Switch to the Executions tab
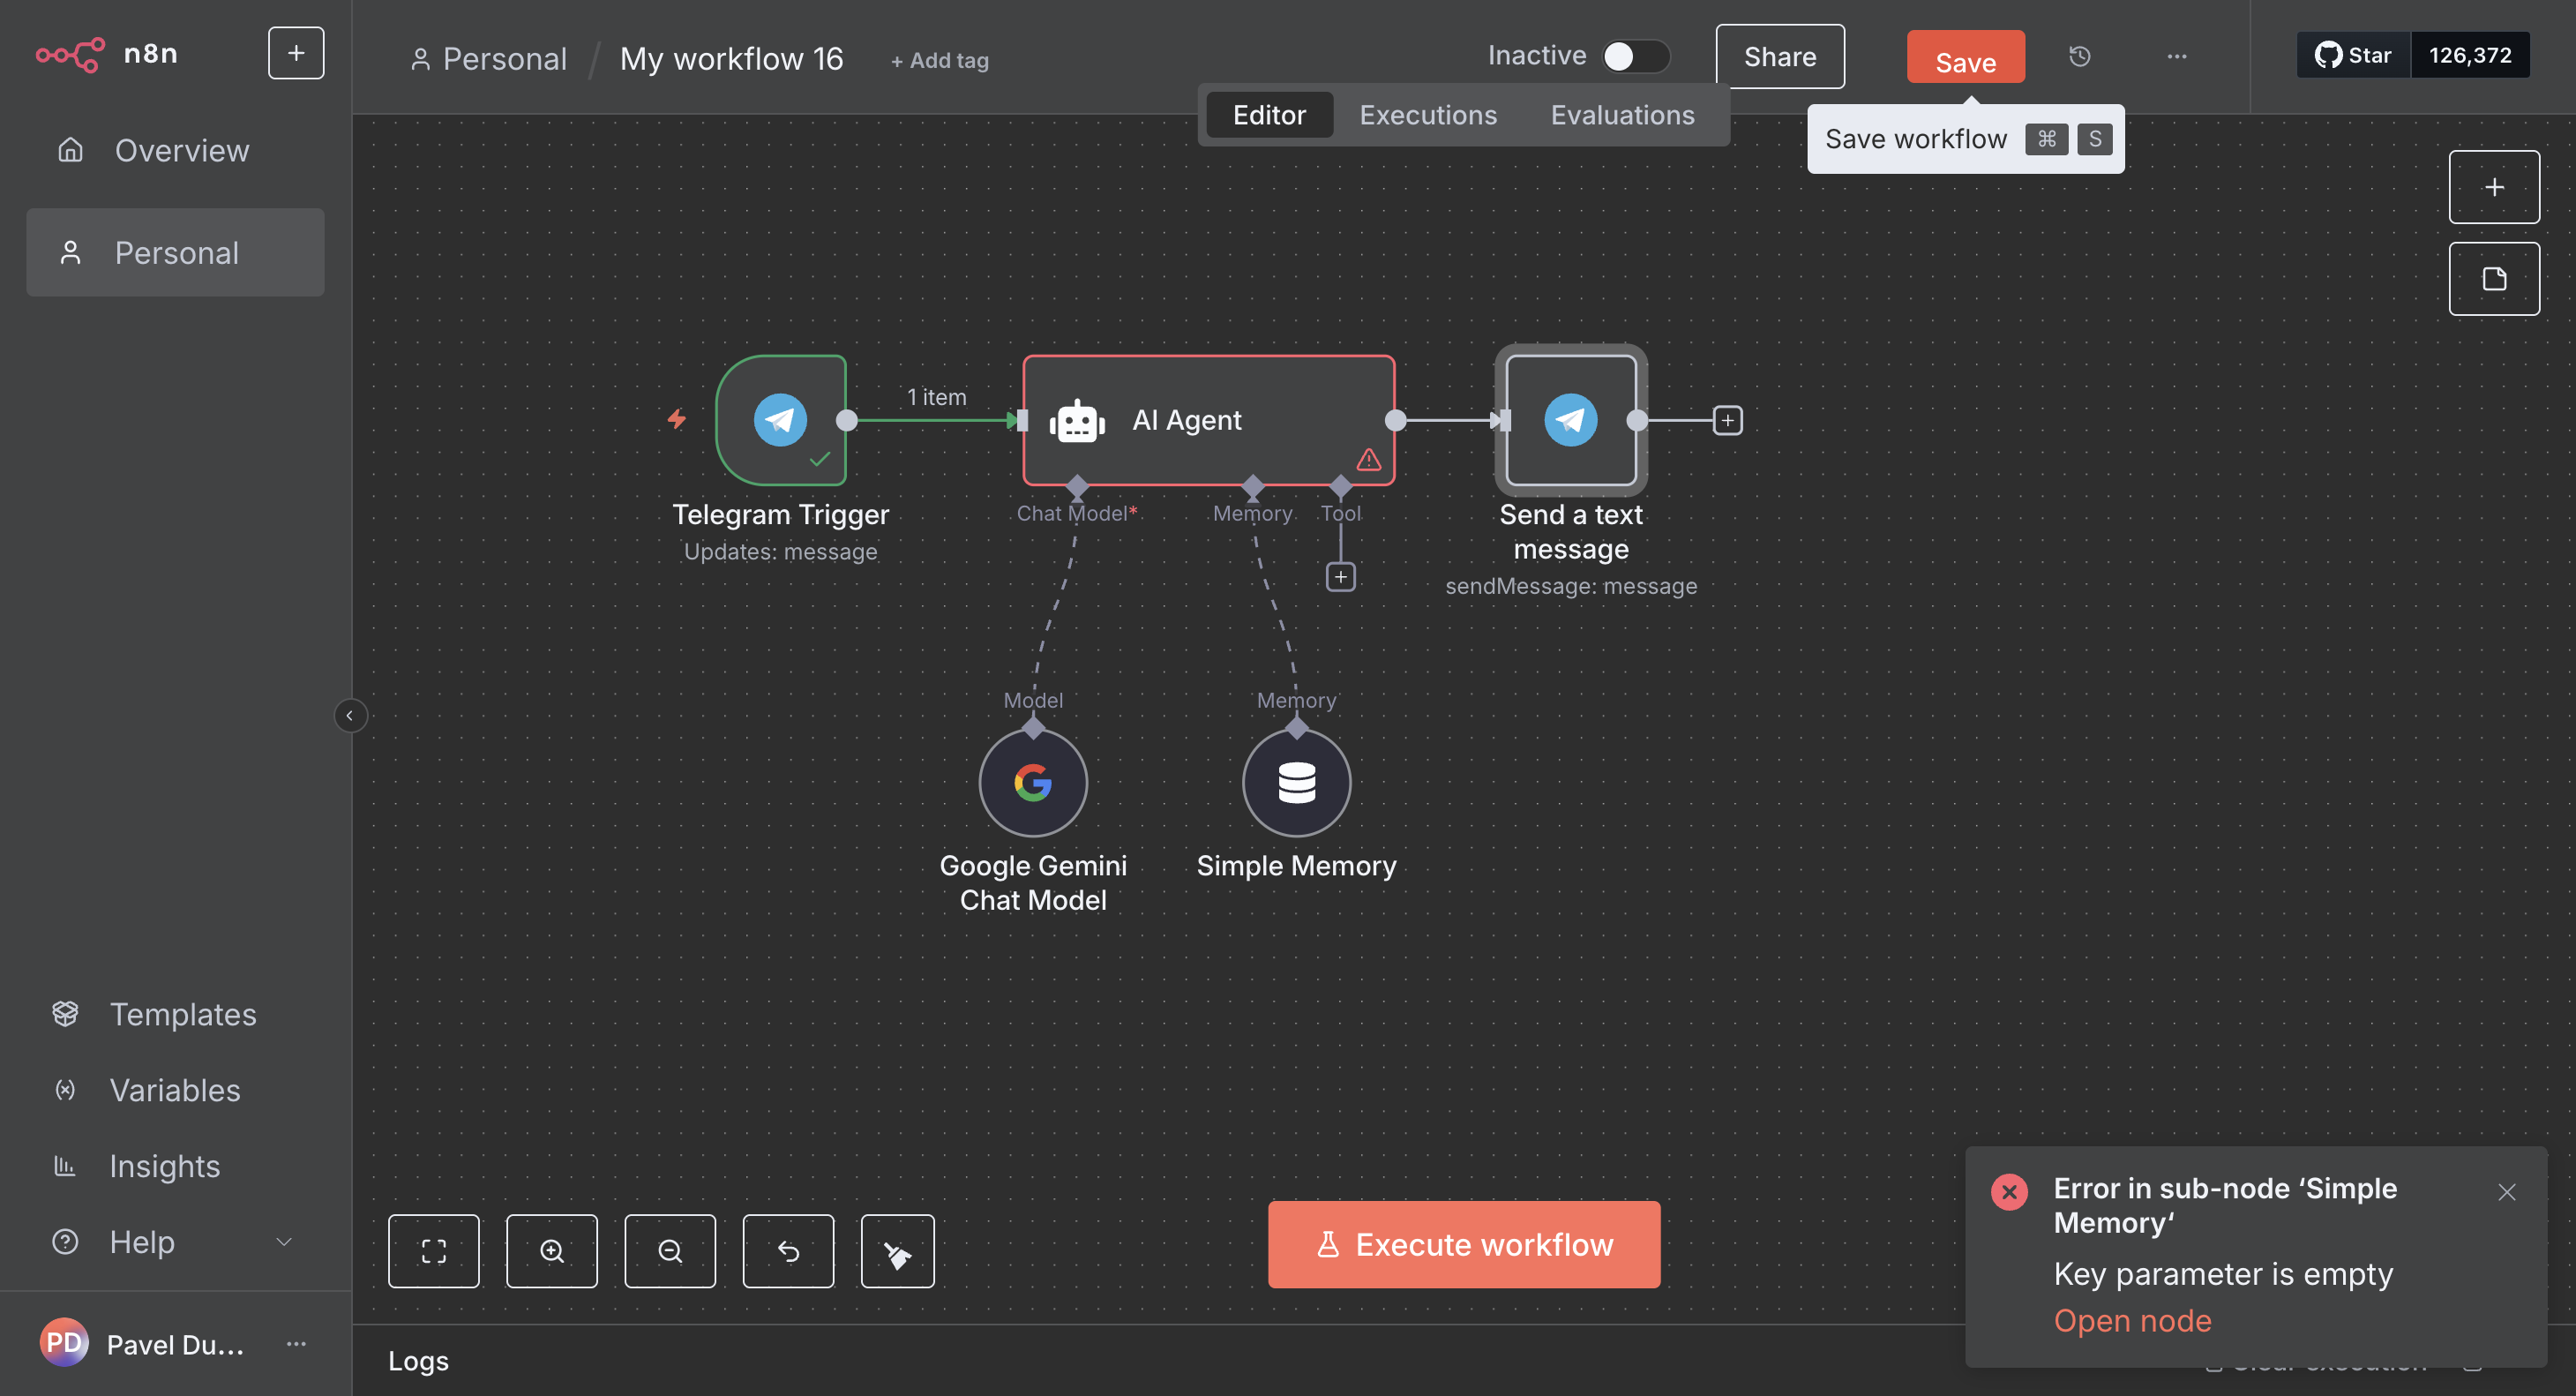This screenshot has width=2576, height=1396. pos(1427,115)
